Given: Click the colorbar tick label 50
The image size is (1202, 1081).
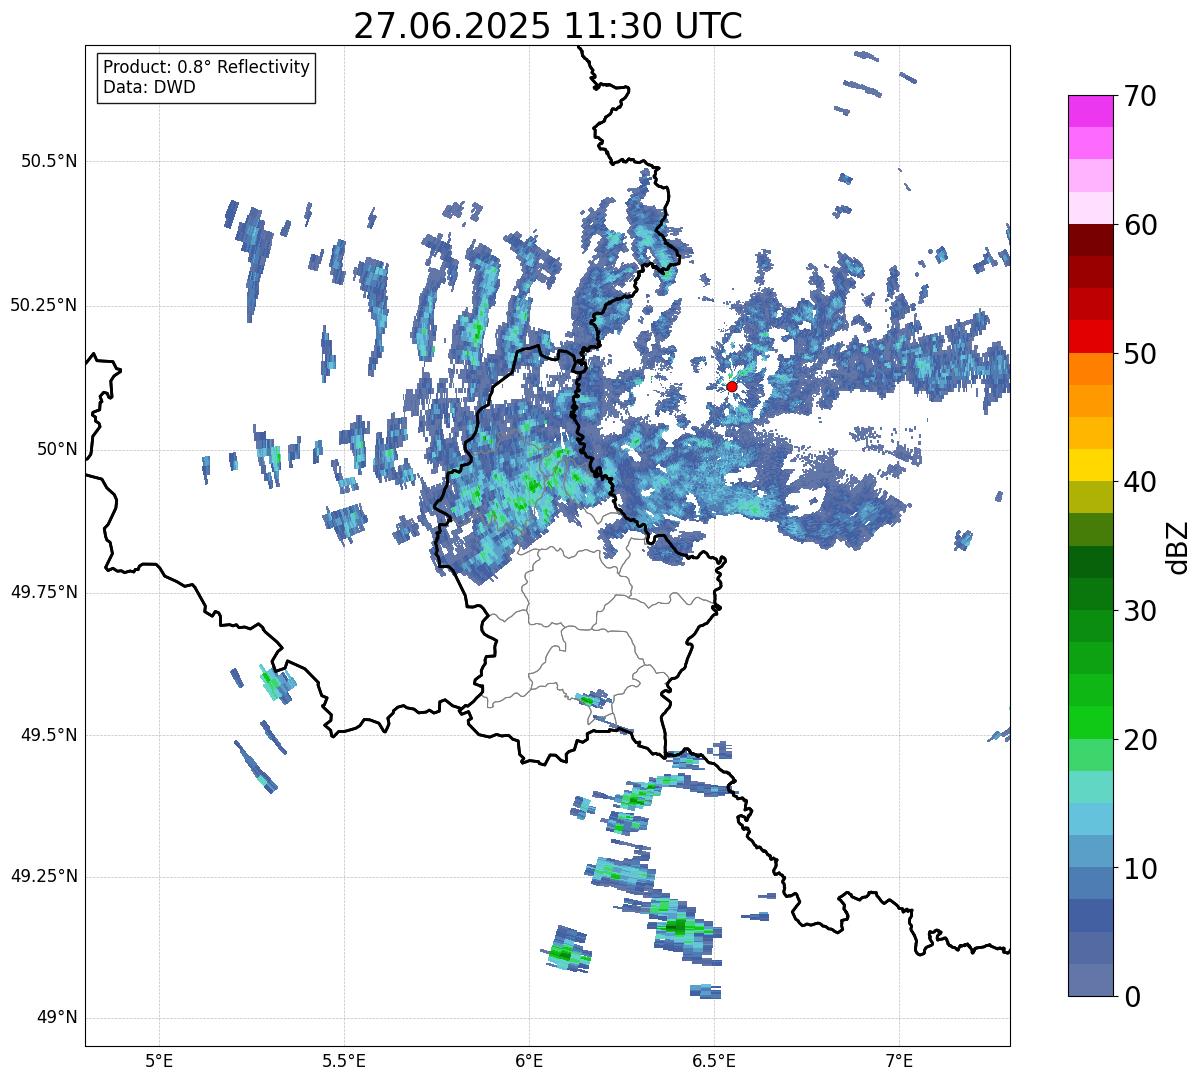Looking at the screenshot, I should (x=1140, y=354).
